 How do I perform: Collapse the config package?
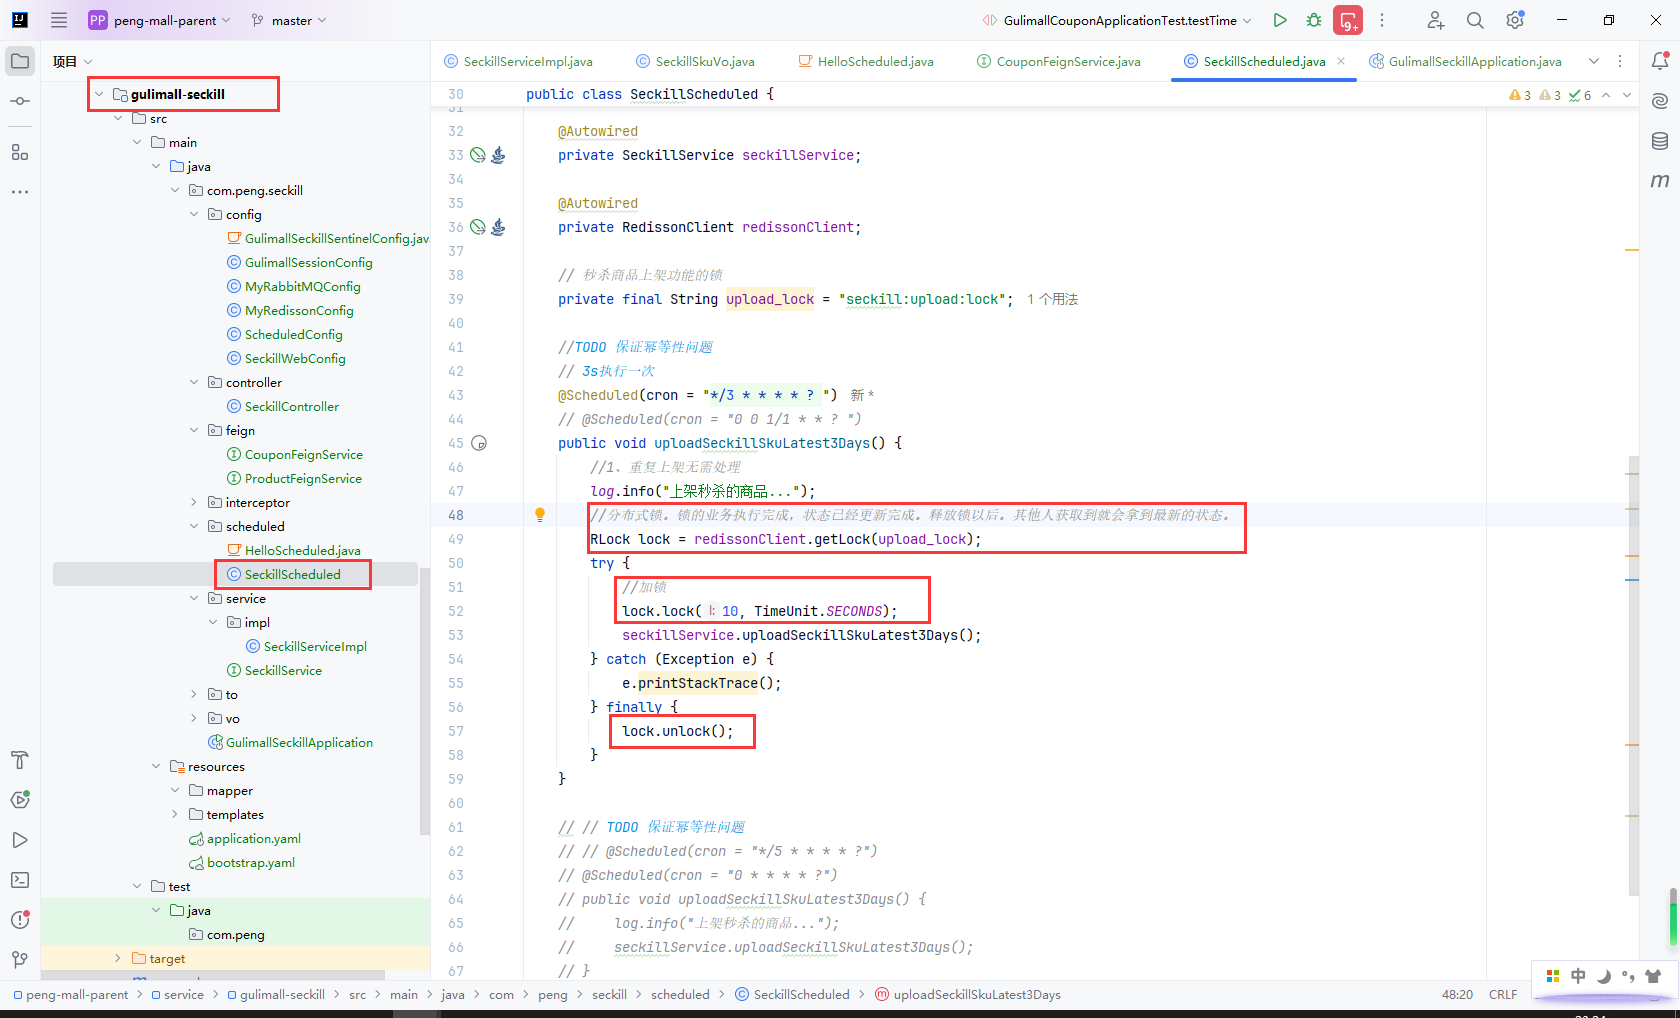194,214
